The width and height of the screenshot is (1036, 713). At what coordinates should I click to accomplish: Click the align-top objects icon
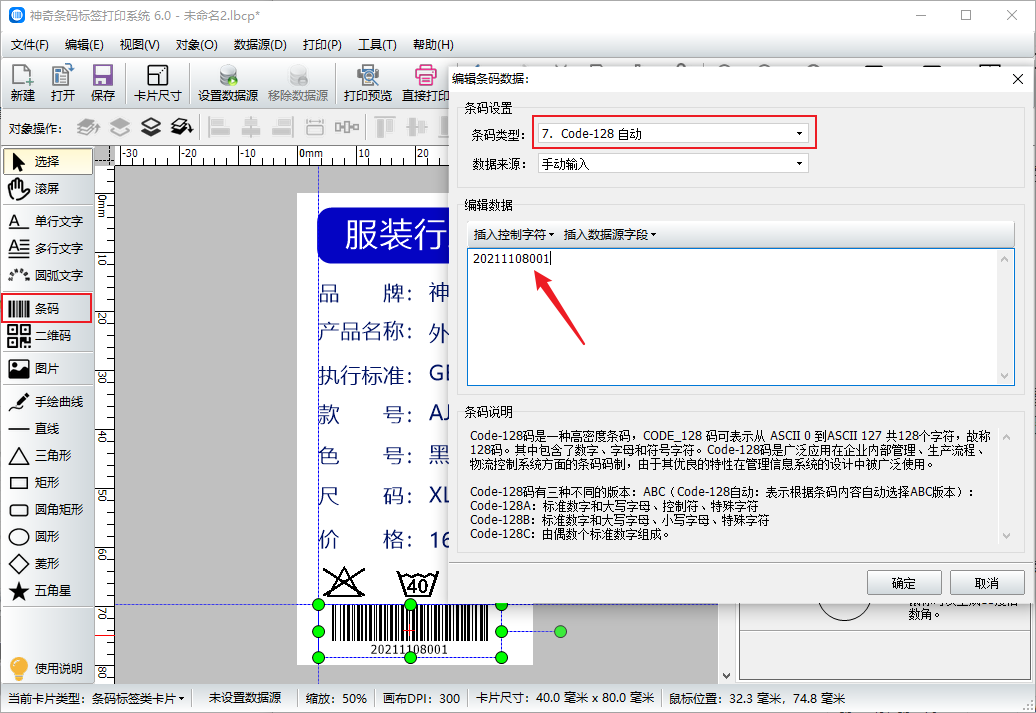(x=385, y=127)
